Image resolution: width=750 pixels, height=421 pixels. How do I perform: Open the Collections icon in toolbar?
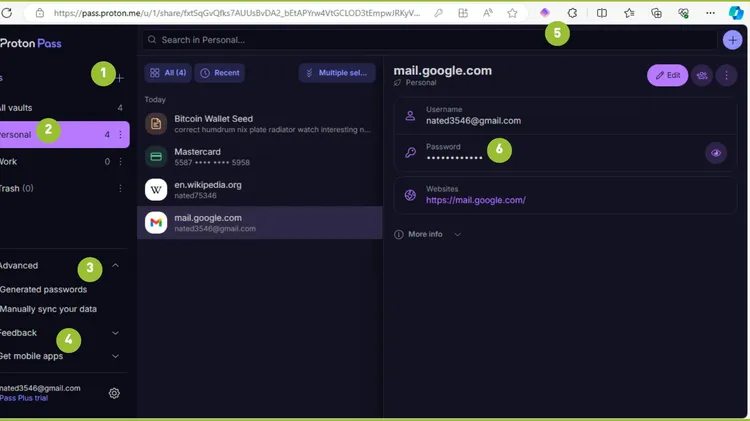point(656,13)
